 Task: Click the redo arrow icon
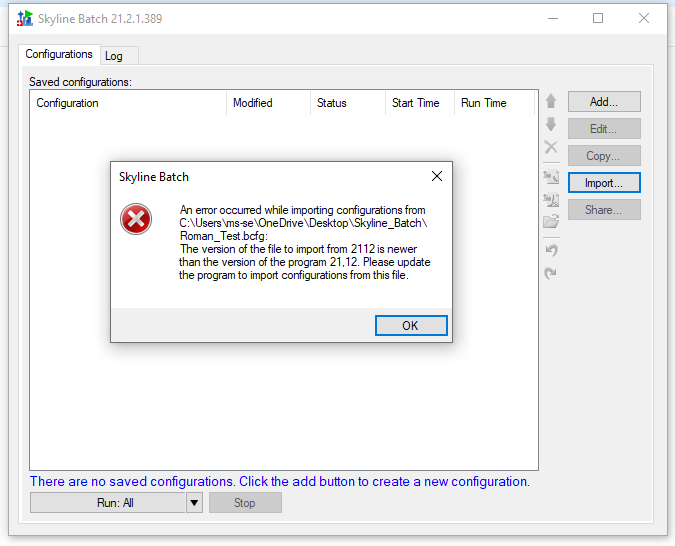pos(550,273)
